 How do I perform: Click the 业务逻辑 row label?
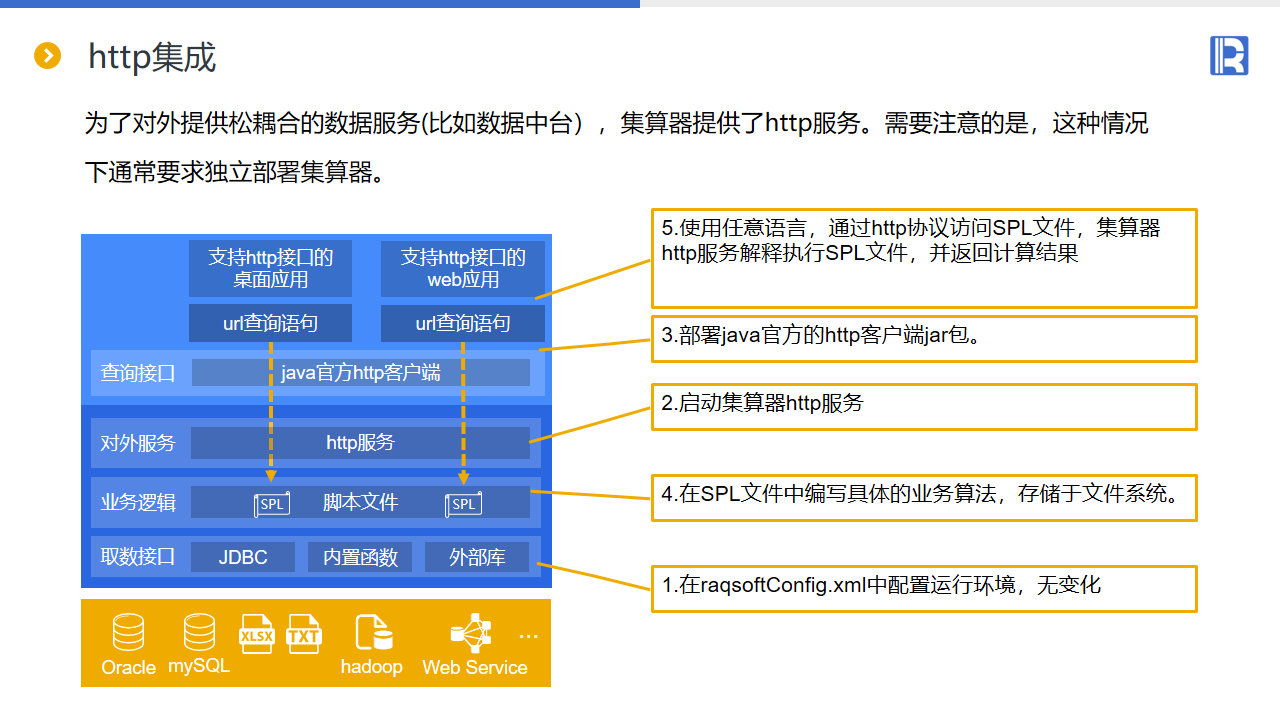coord(138,502)
